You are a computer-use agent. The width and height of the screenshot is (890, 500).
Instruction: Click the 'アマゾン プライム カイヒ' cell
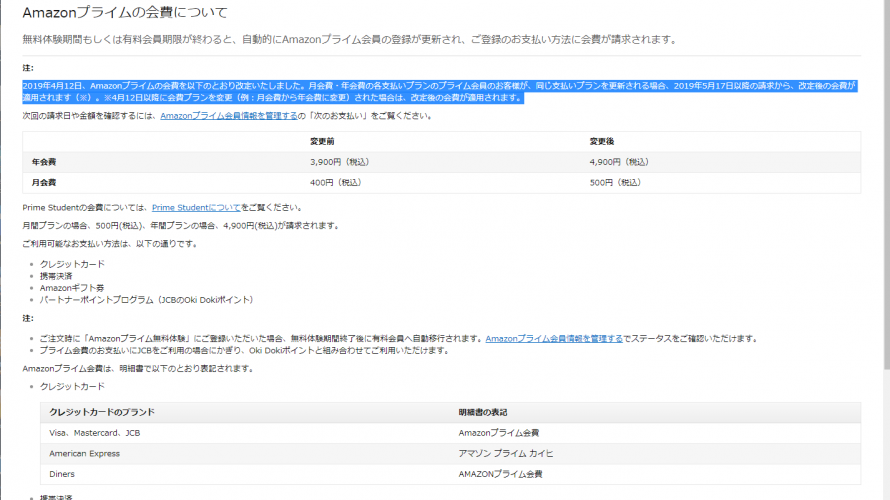506,453
